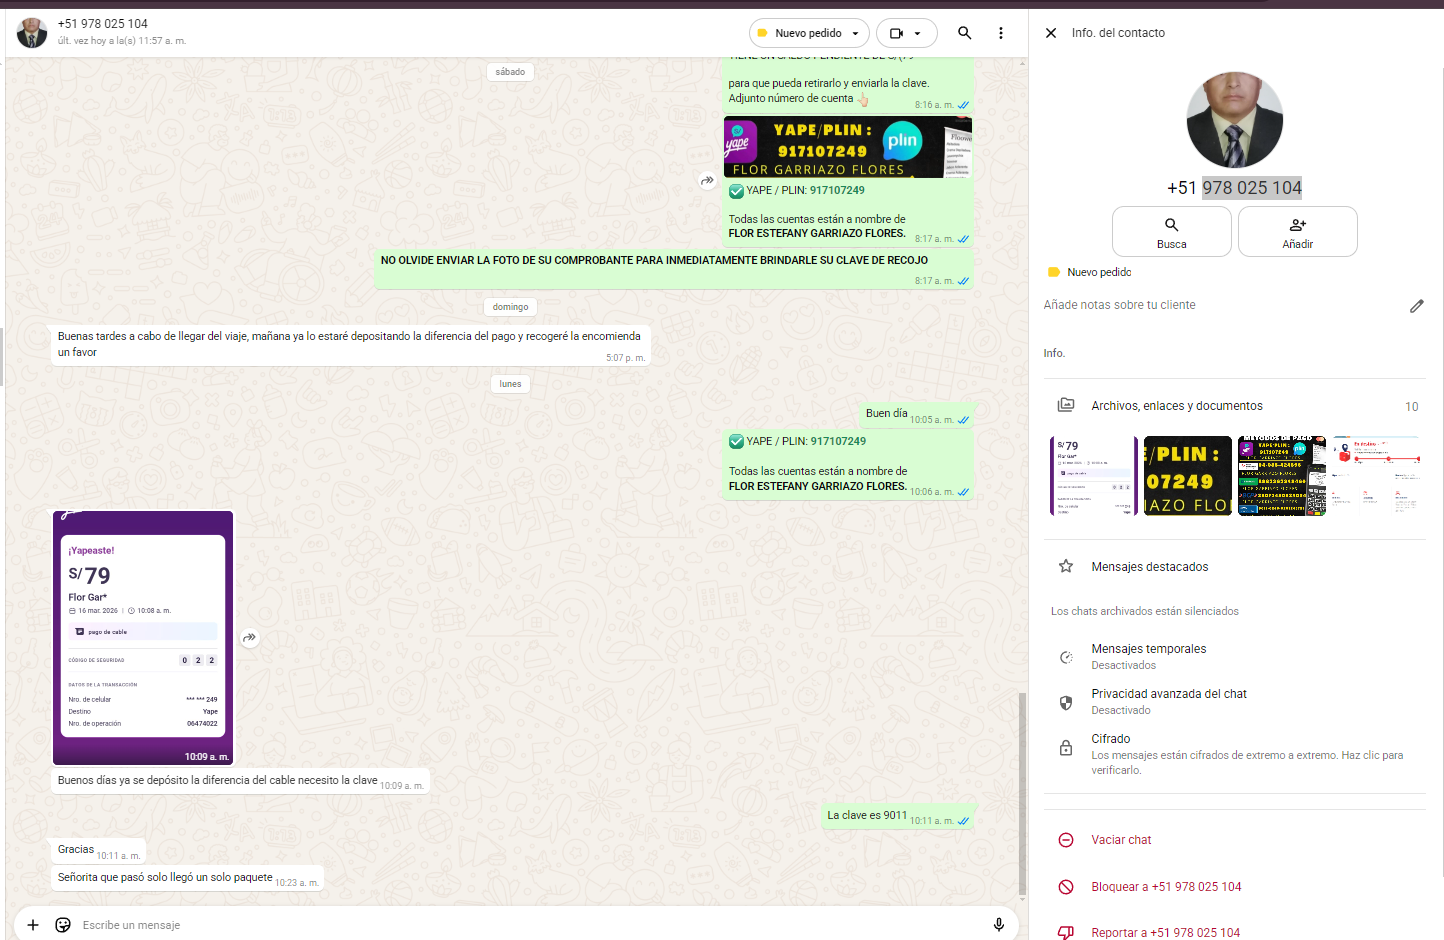Click forward arrow beside YAPE/PLIN banner
The width and height of the screenshot is (1444, 940).
click(x=707, y=181)
